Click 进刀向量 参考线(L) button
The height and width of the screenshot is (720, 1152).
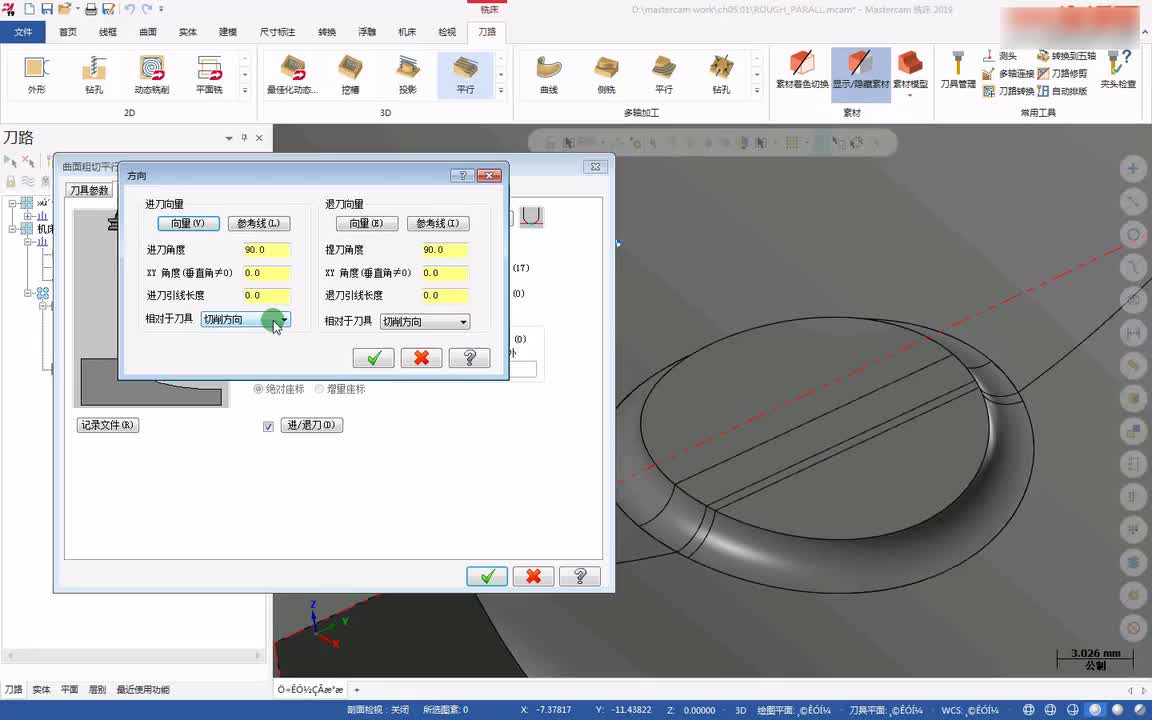(259, 223)
